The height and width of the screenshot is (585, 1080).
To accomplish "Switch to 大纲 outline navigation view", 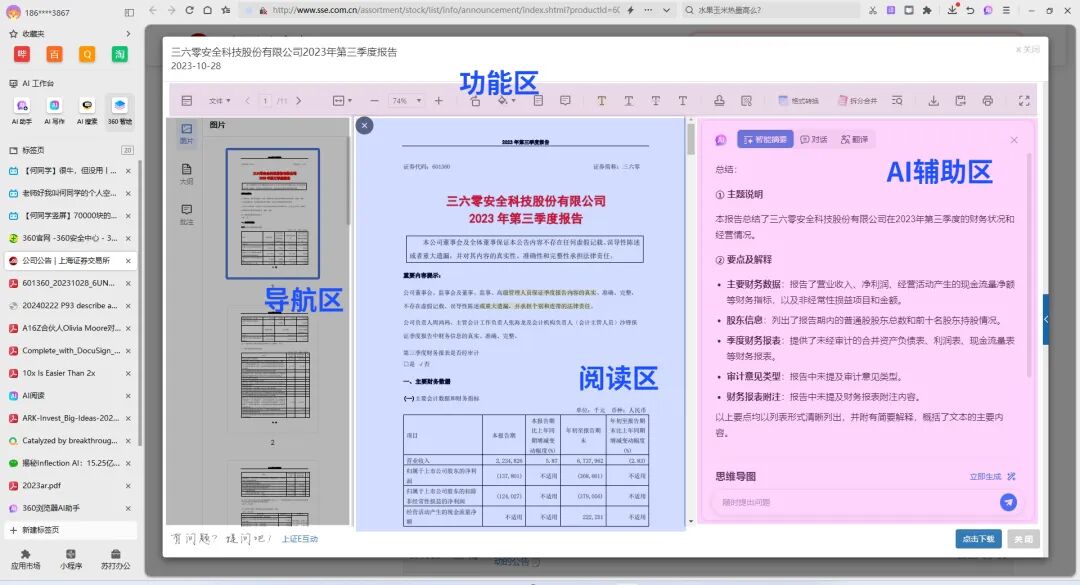I will click(186, 174).
